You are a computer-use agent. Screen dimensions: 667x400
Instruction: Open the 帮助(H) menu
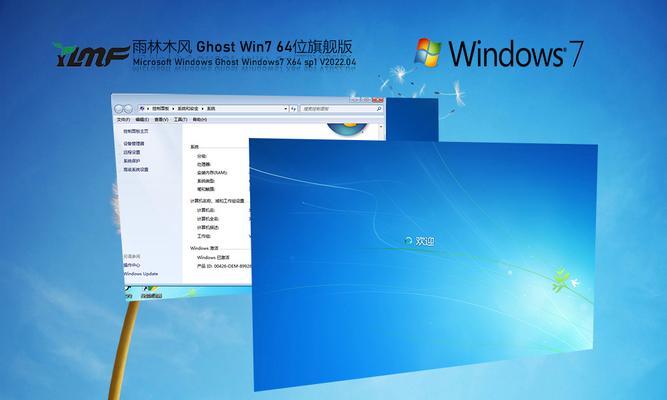pos(200,120)
